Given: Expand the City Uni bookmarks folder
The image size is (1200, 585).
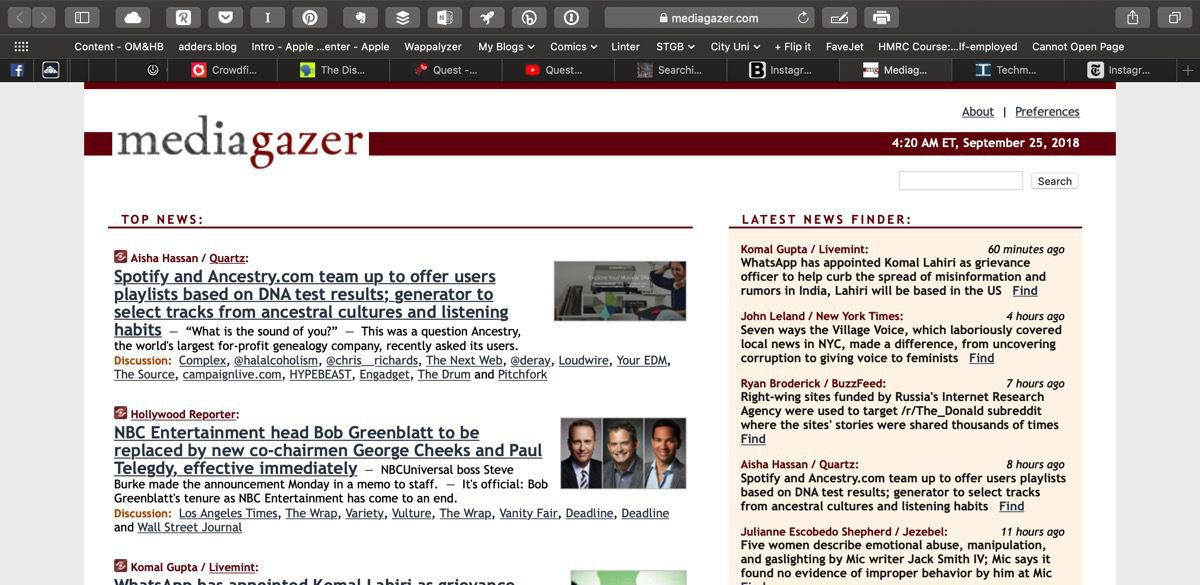Looking at the screenshot, I should (x=735, y=46).
